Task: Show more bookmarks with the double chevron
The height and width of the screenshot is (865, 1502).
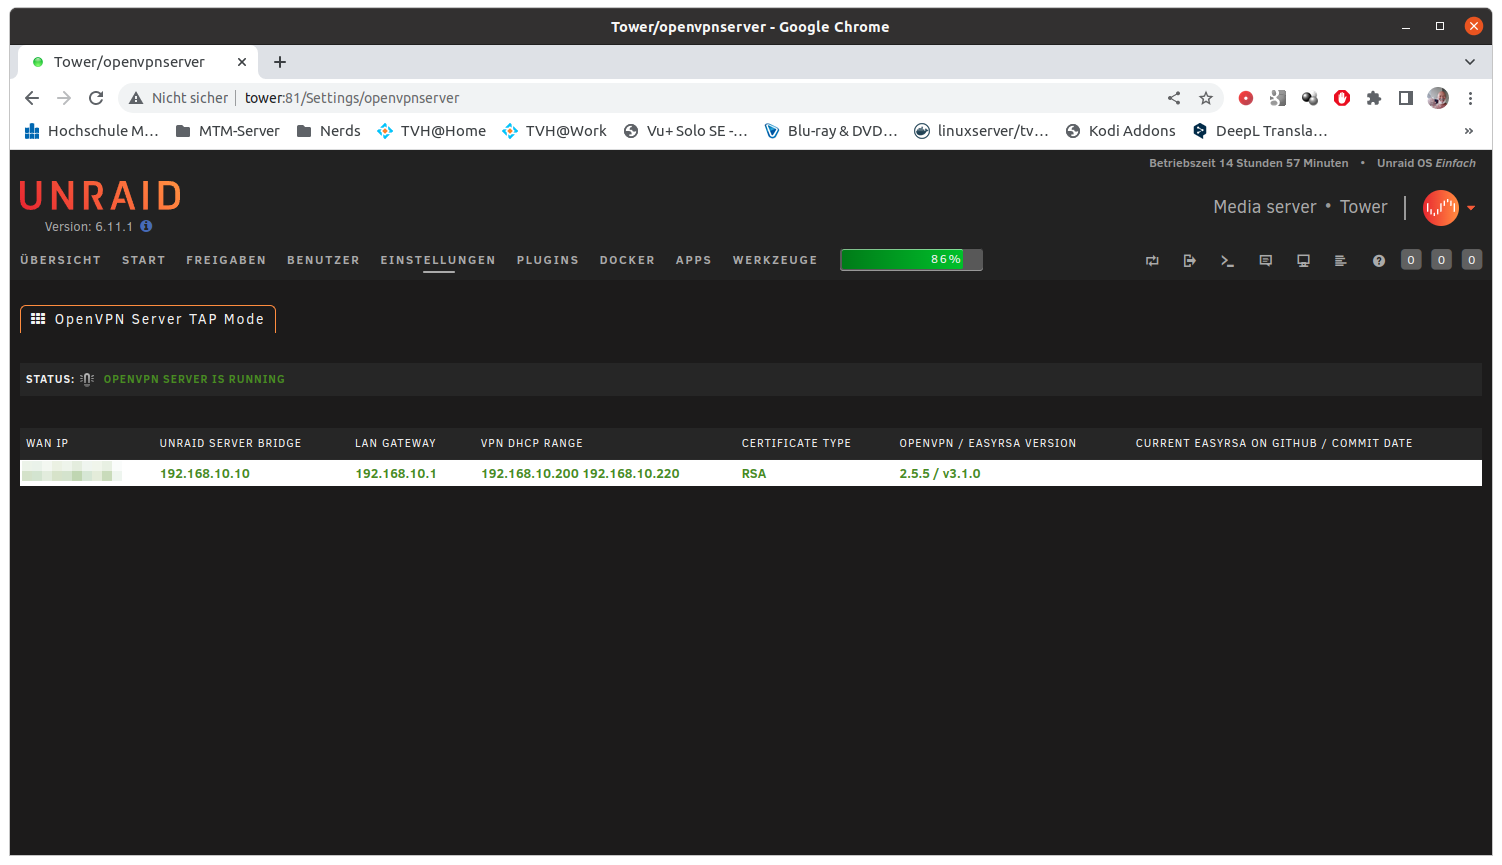Action: pyautogui.click(x=1469, y=131)
